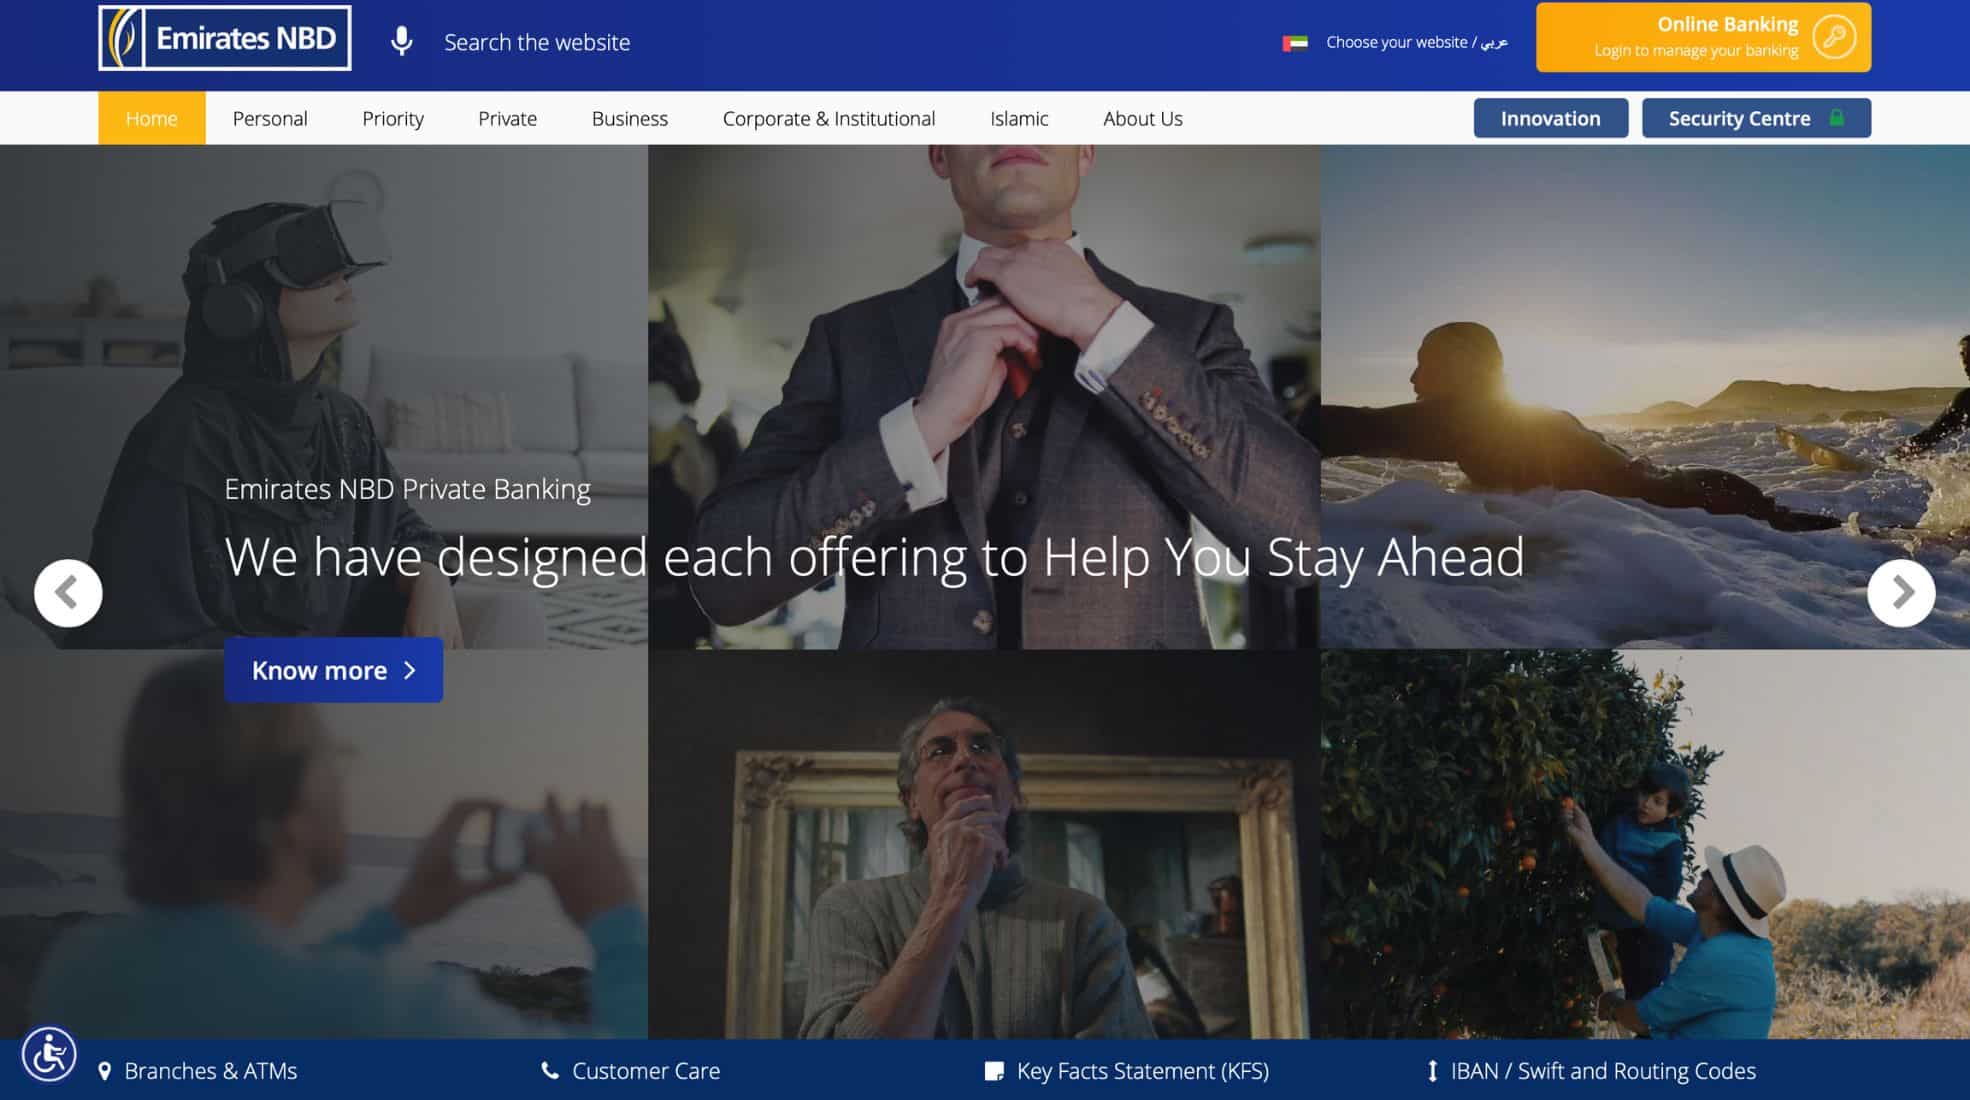Click the Know more button
The width and height of the screenshot is (1970, 1100).
click(x=333, y=670)
